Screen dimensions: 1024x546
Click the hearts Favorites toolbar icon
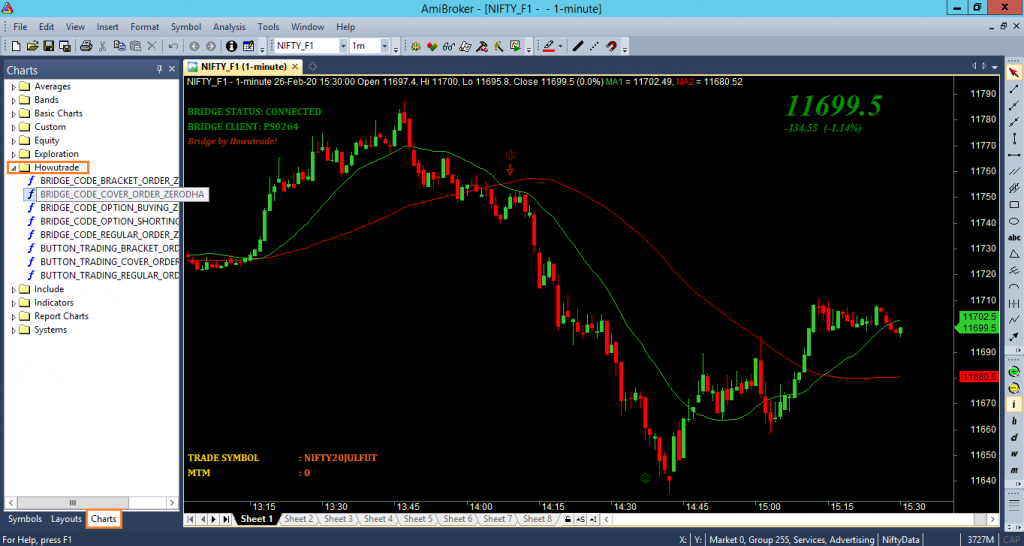(x=432, y=46)
